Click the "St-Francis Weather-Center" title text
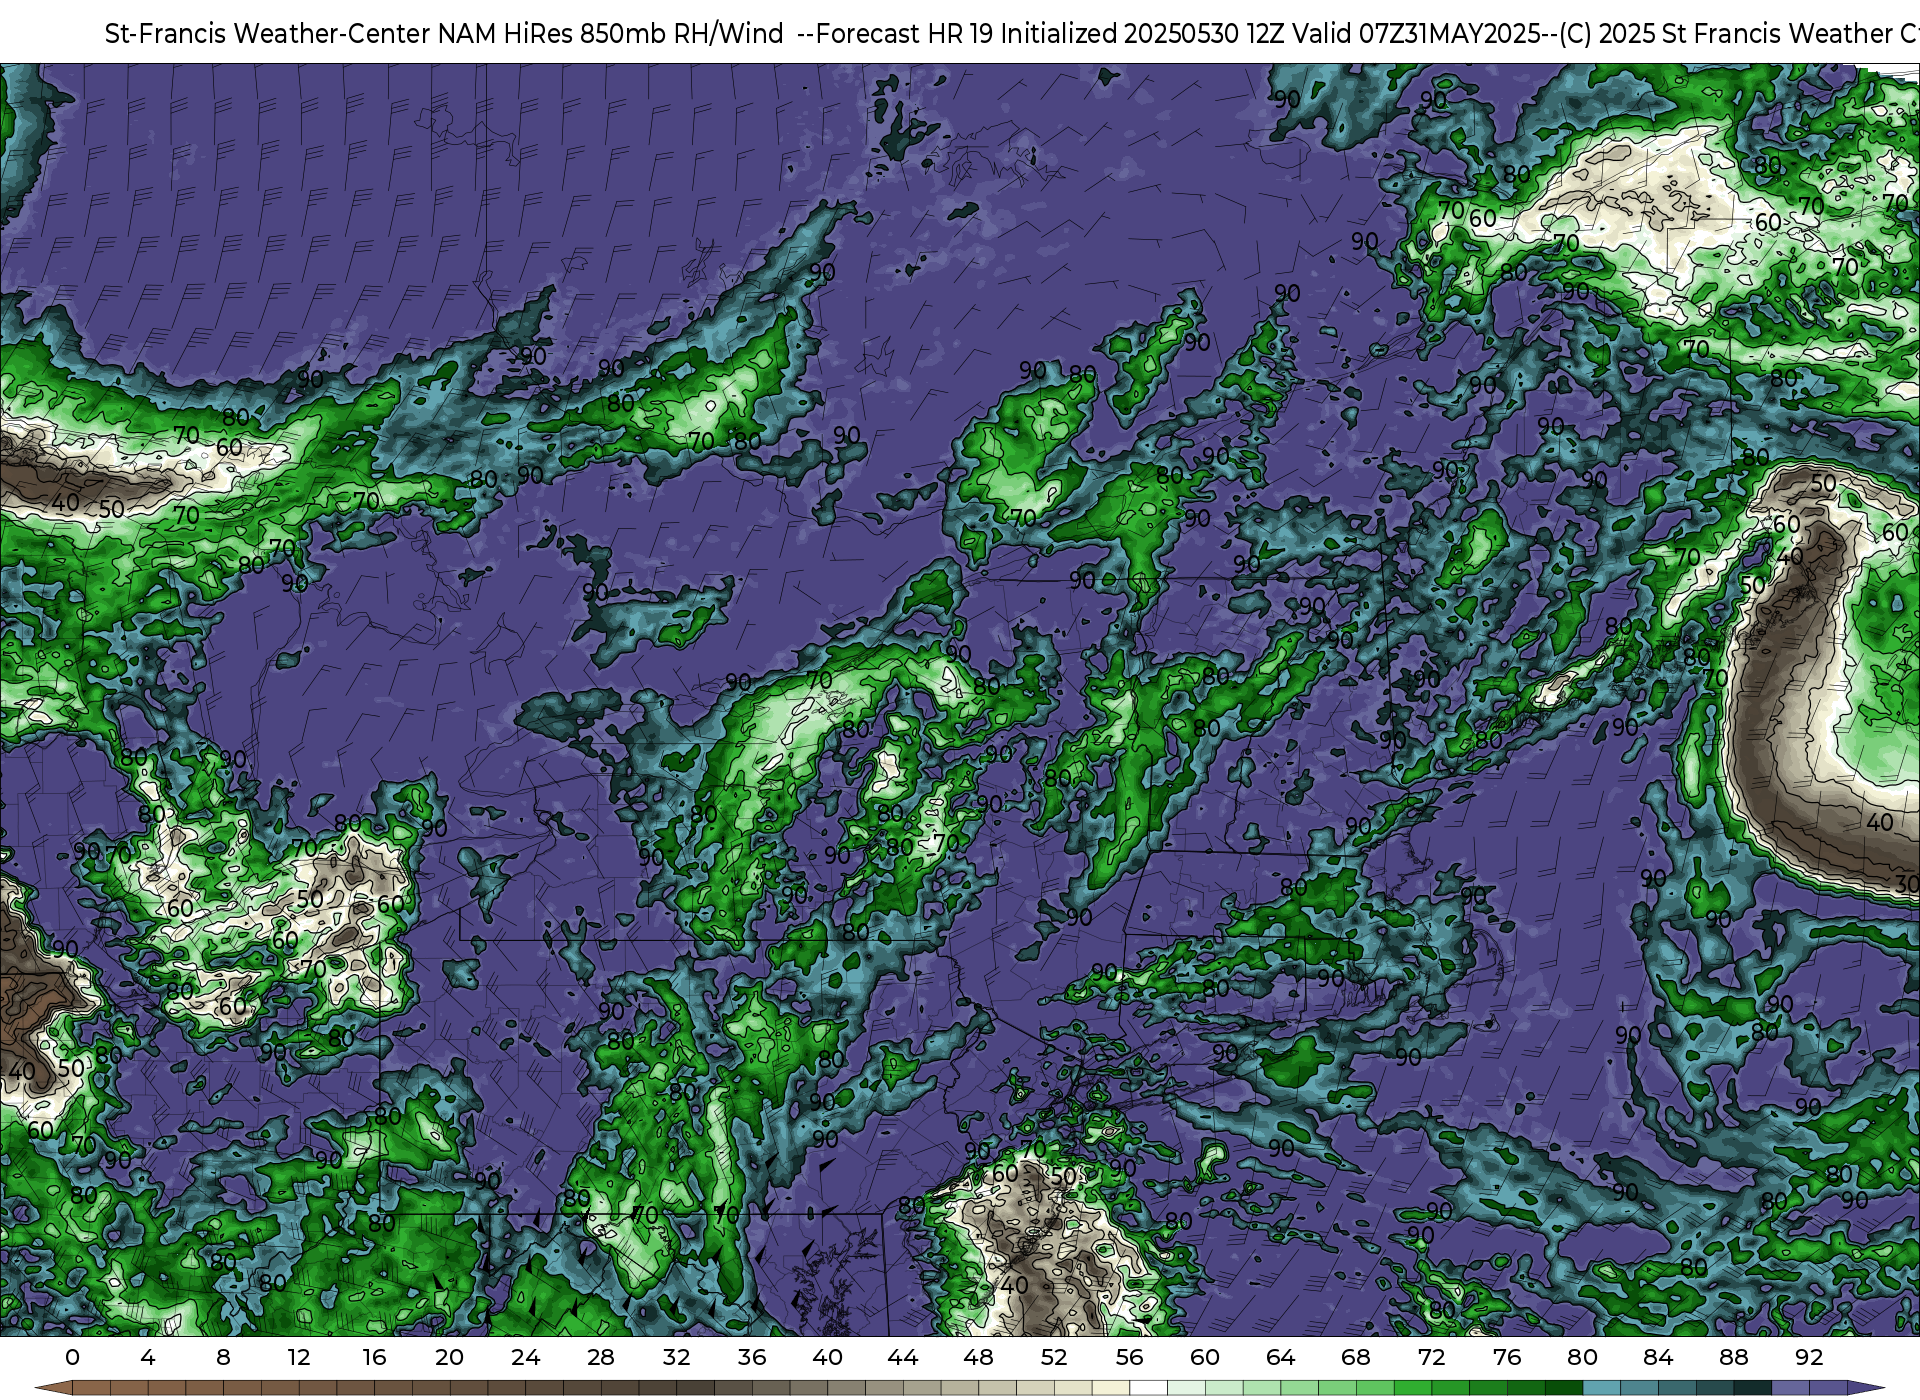 [x=268, y=34]
